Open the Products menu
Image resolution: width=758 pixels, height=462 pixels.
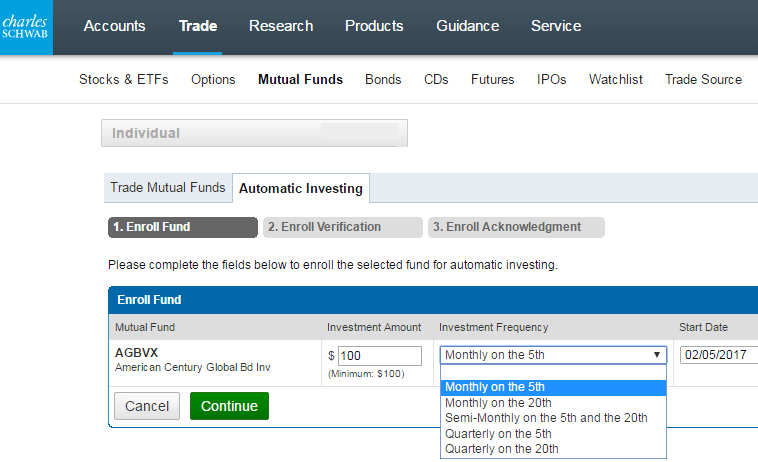coord(374,26)
